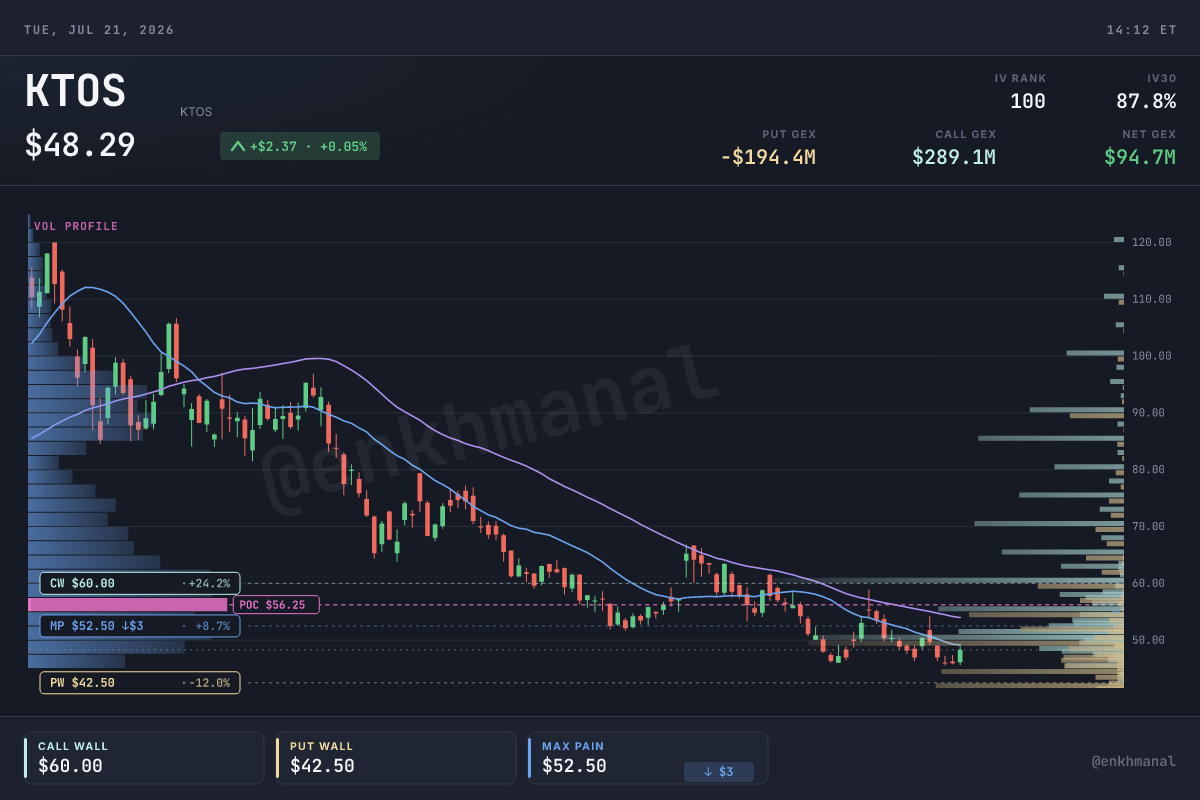Image resolution: width=1200 pixels, height=800 pixels.
Task: Click the 120.00 price axis label
Action: point(1152,242)
